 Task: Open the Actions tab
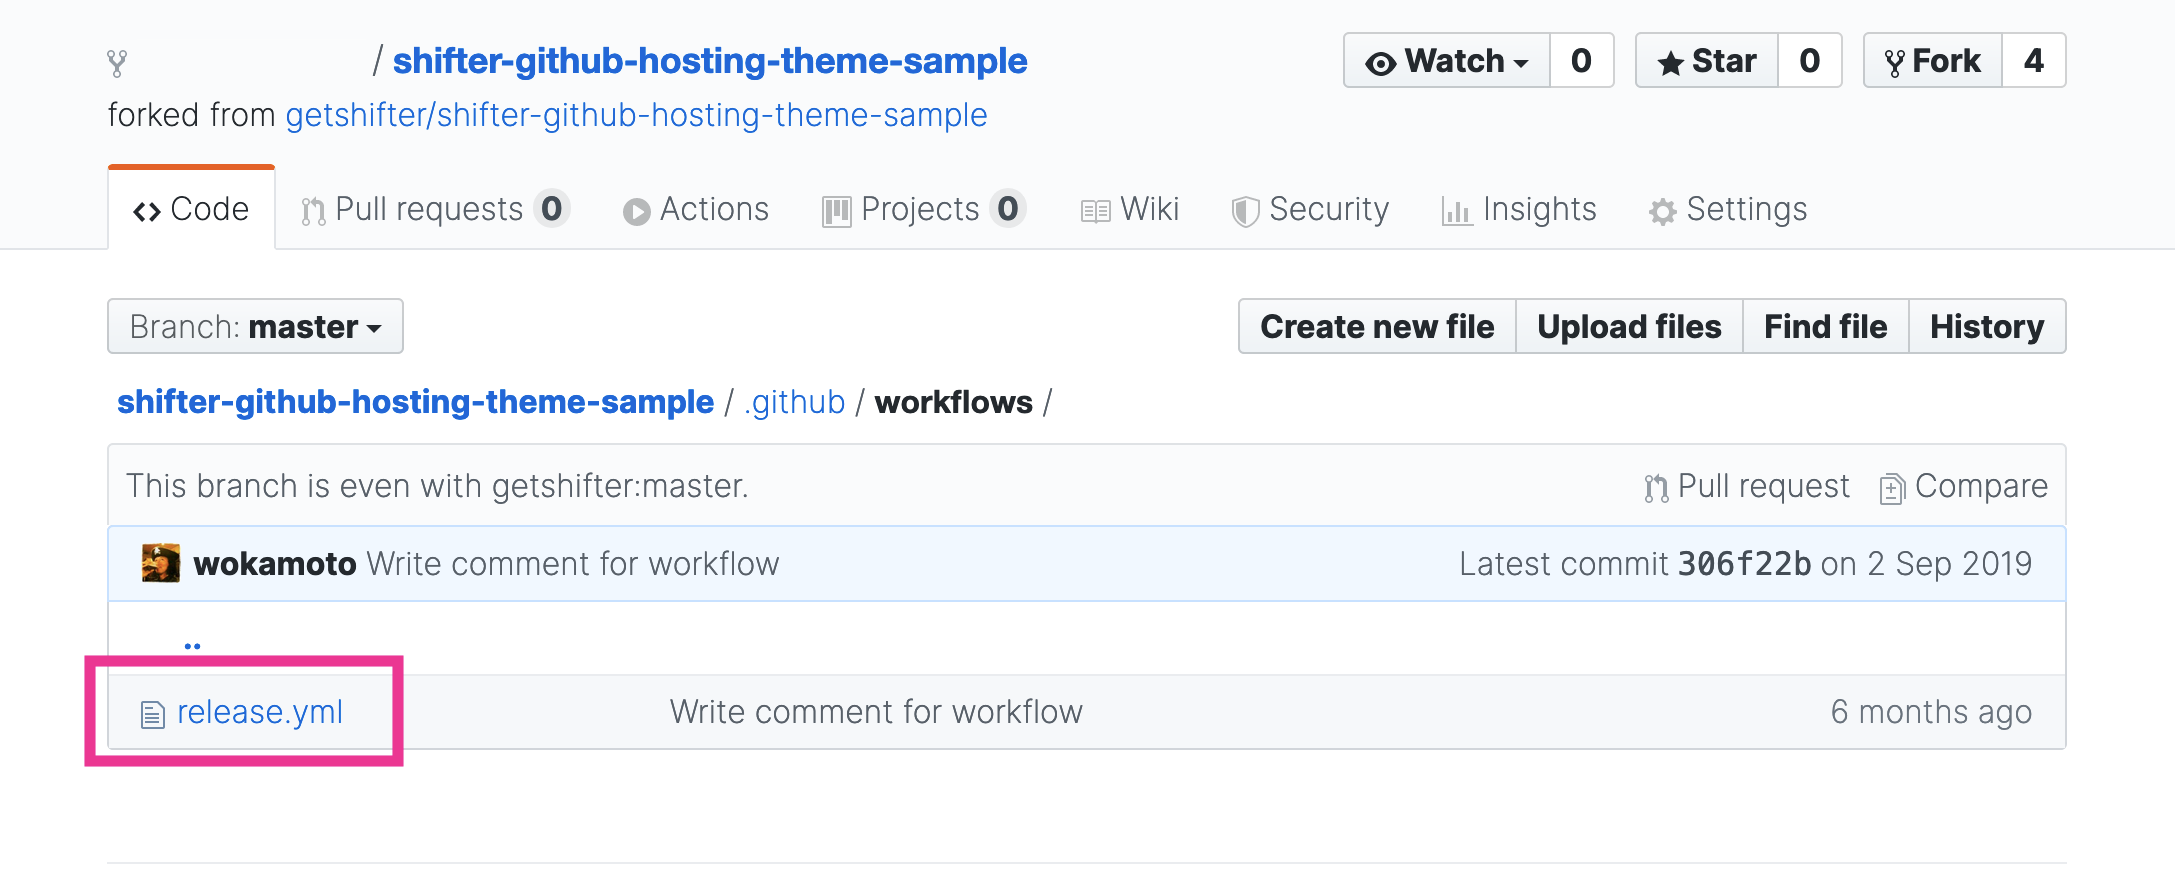click(696, 209)
